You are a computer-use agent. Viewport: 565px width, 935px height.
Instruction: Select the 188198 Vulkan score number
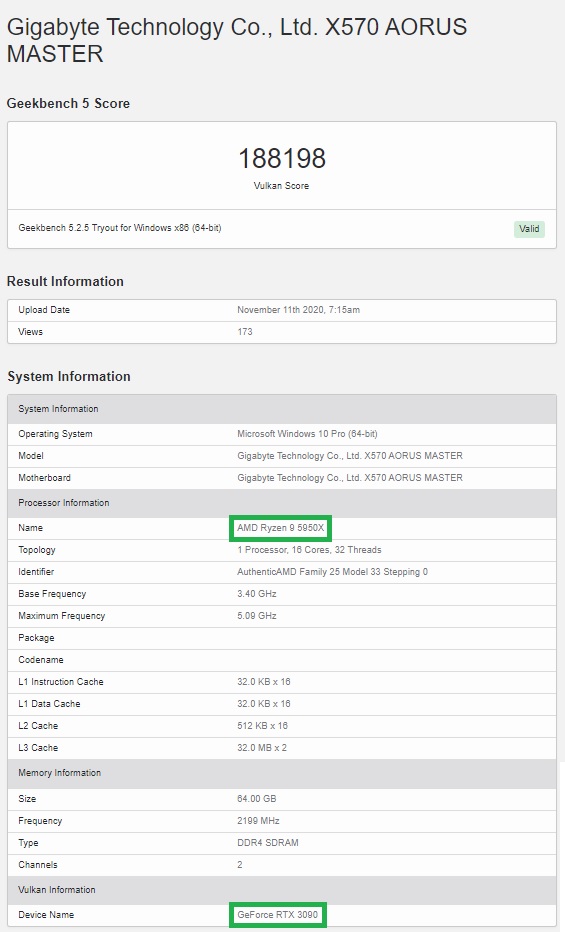click(x=282, y=159)
